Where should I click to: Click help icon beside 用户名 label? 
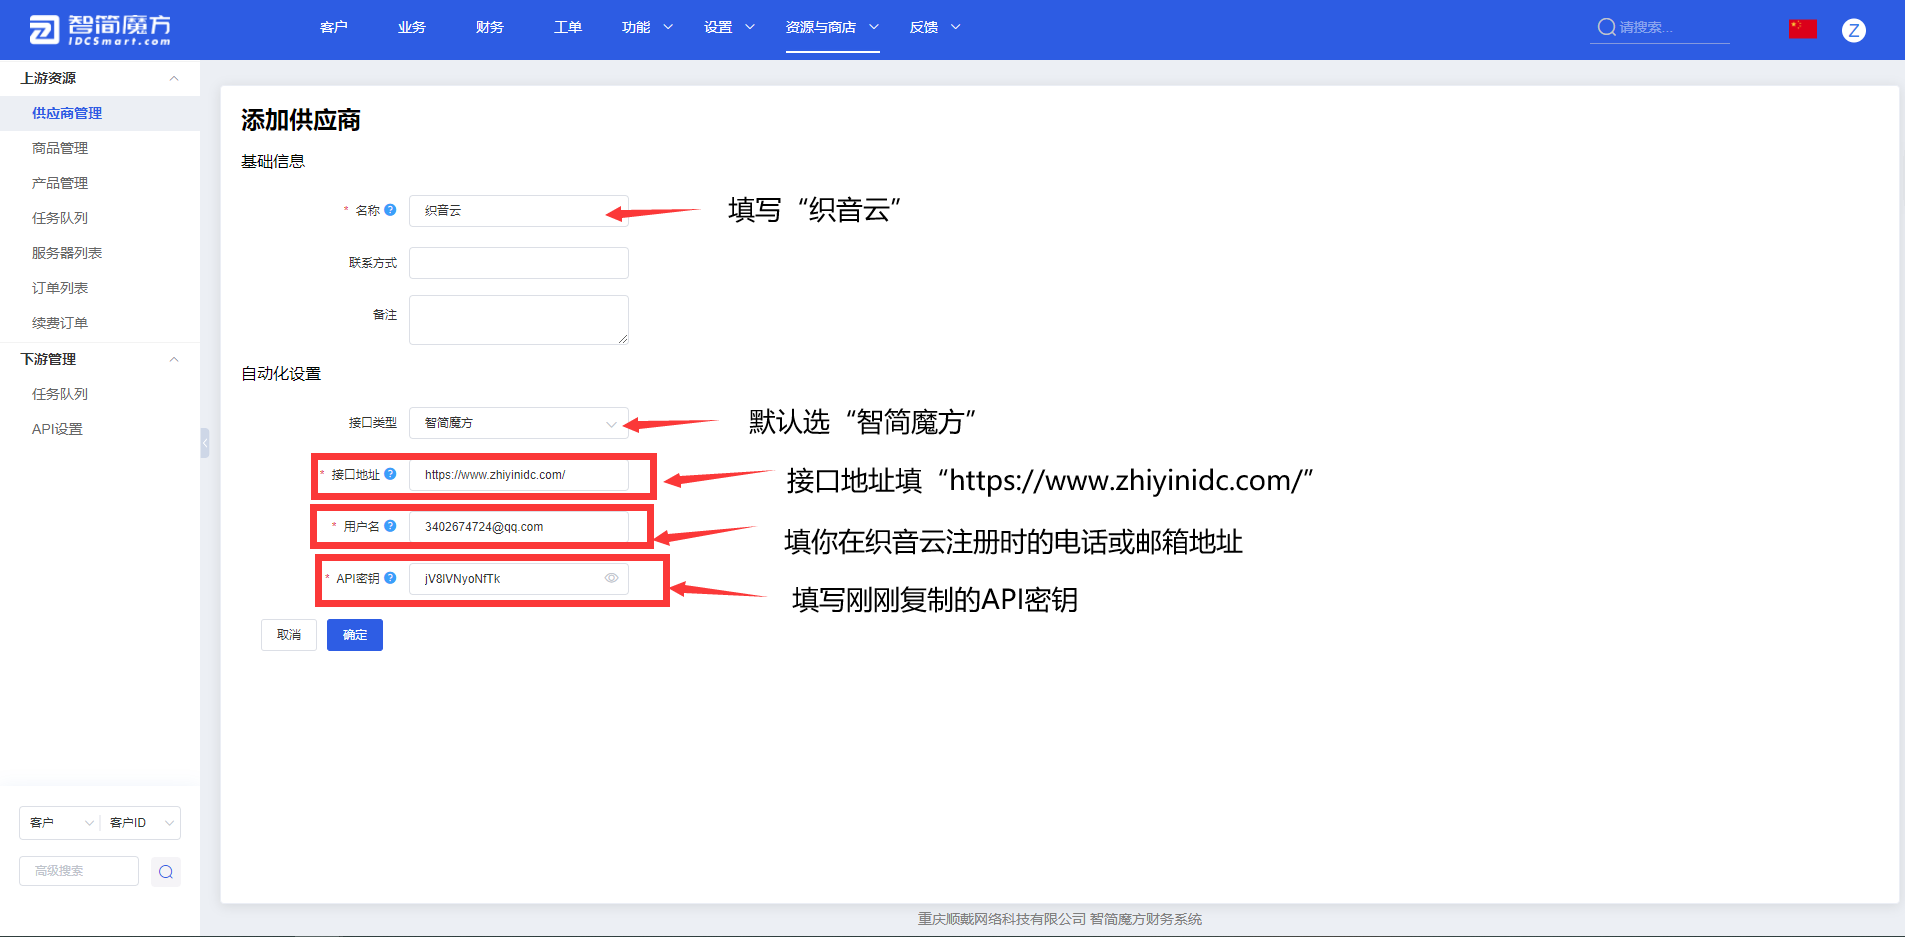(x=390, y=526)
